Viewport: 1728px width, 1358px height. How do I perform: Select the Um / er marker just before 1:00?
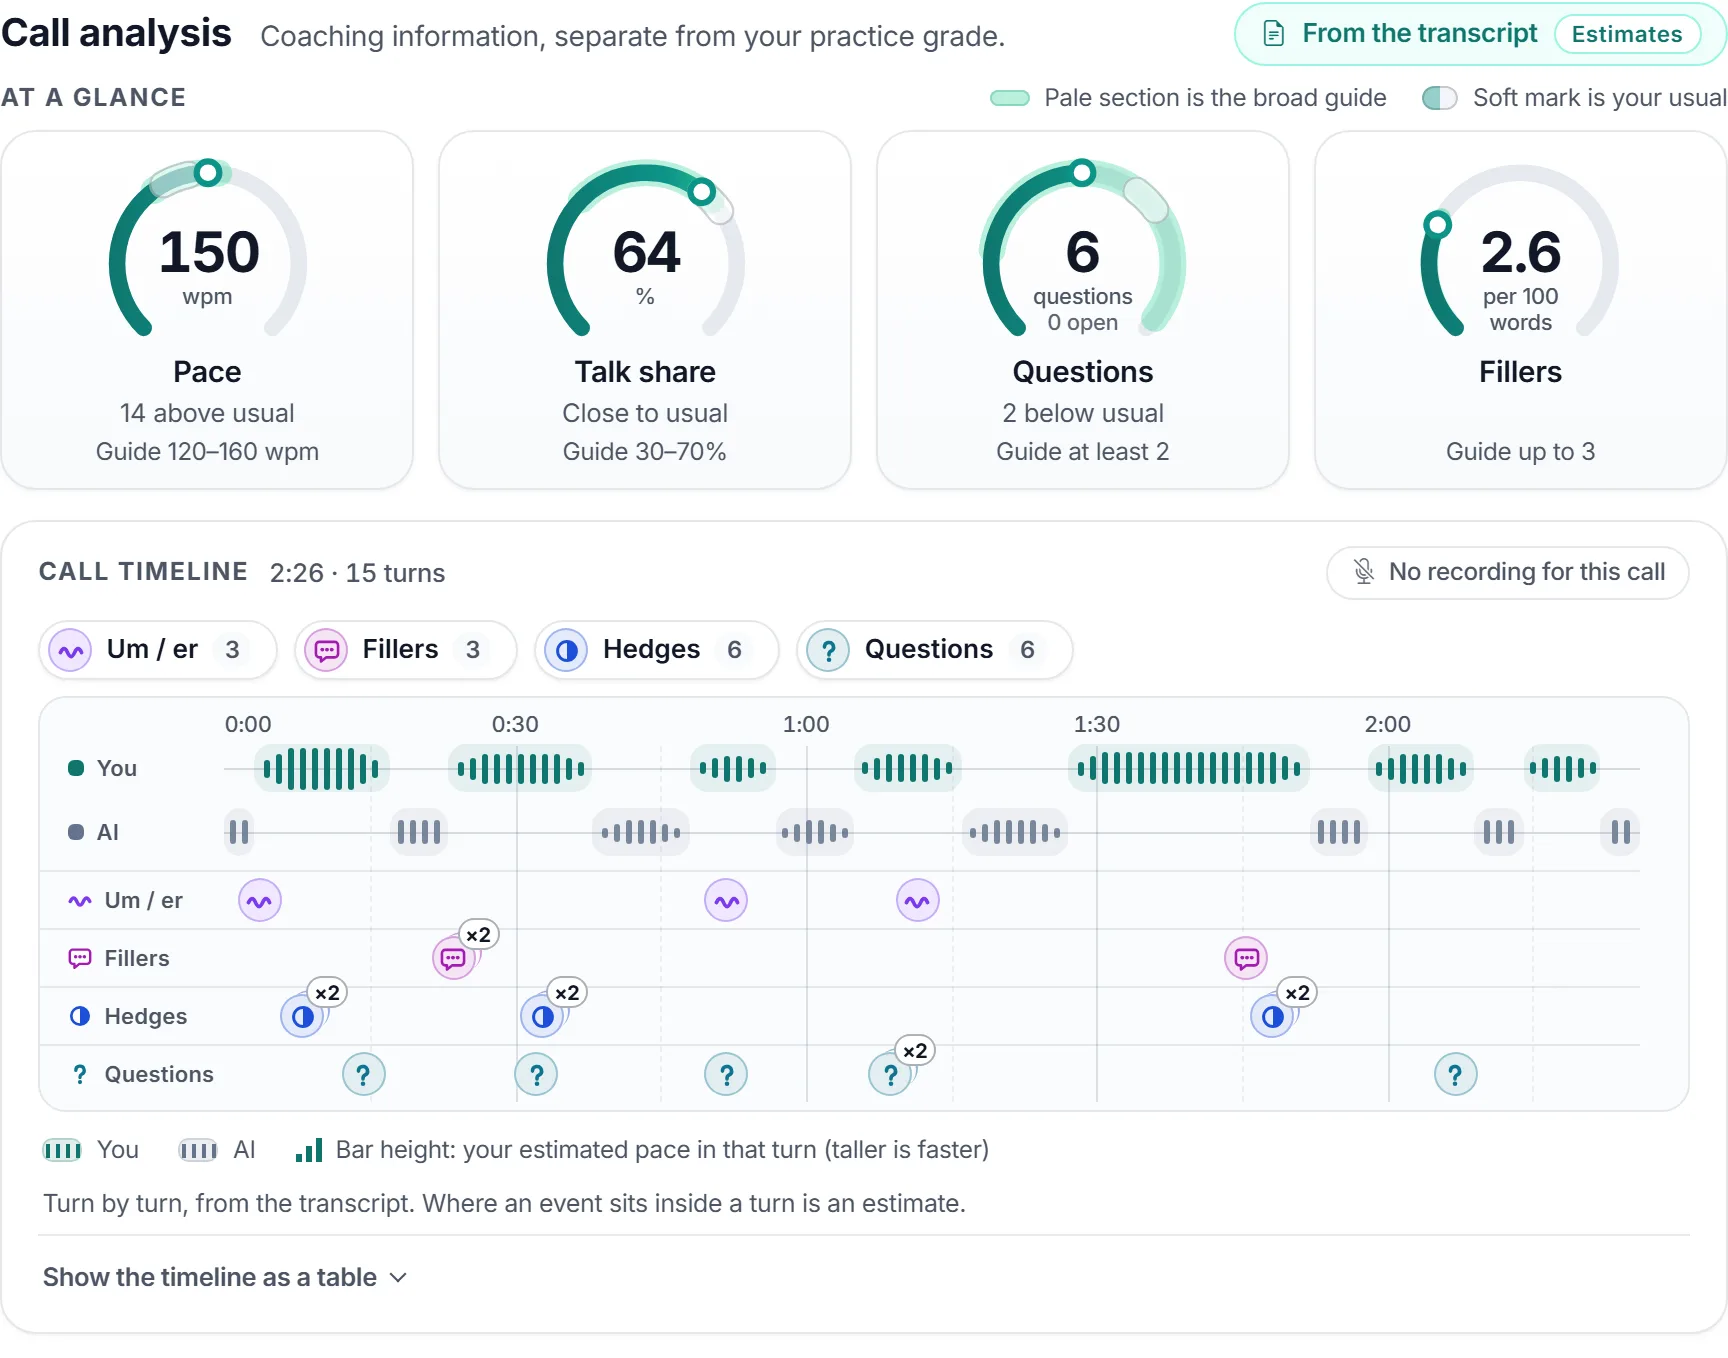click(x=726, y=901)
